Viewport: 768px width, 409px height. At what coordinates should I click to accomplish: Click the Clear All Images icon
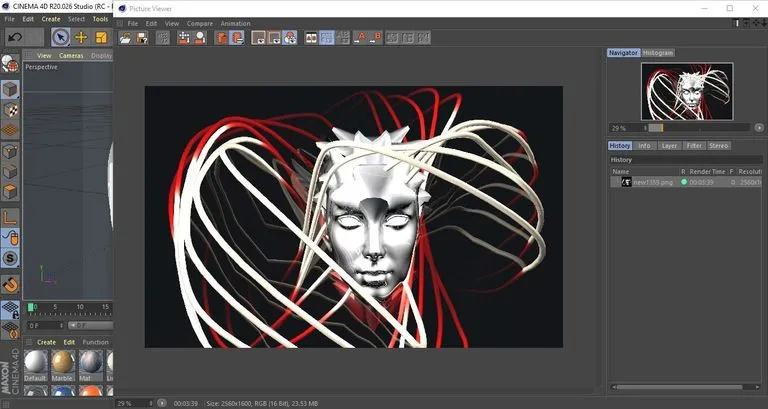coord(184,38)
